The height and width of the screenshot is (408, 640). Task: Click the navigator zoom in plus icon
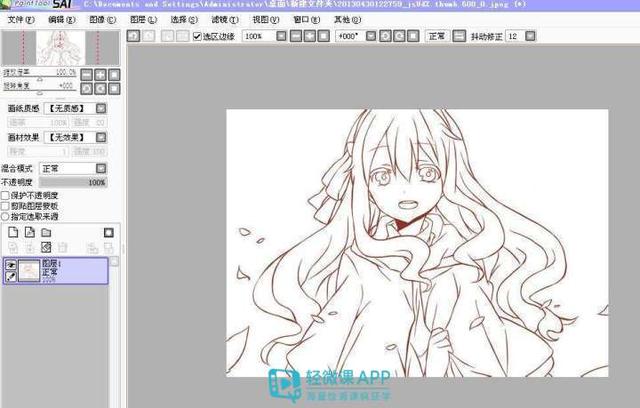[x=100, y=75]
